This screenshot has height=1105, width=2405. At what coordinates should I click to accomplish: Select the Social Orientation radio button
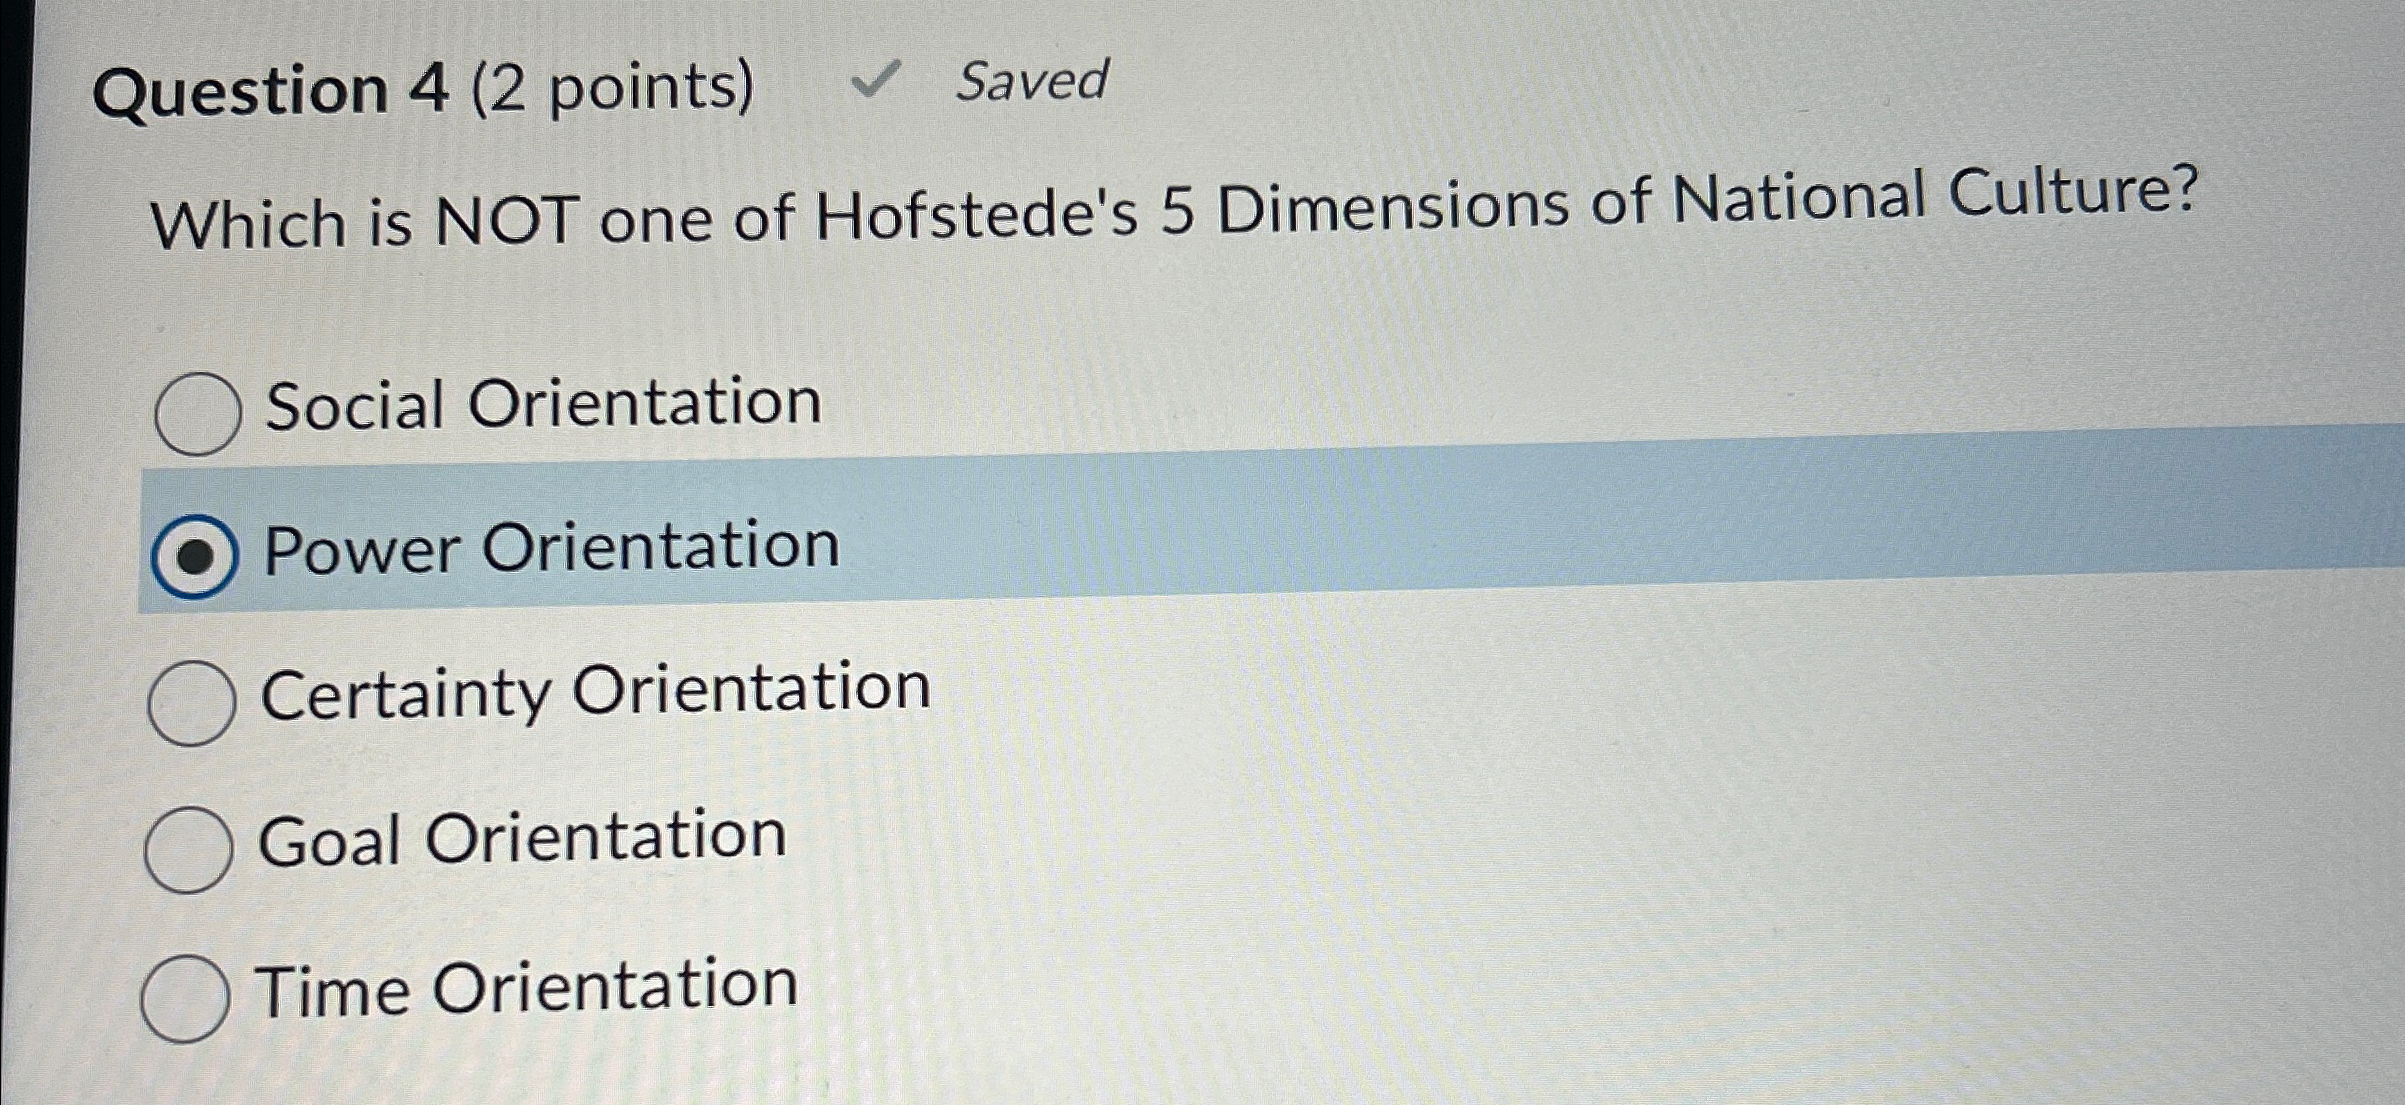200,410
